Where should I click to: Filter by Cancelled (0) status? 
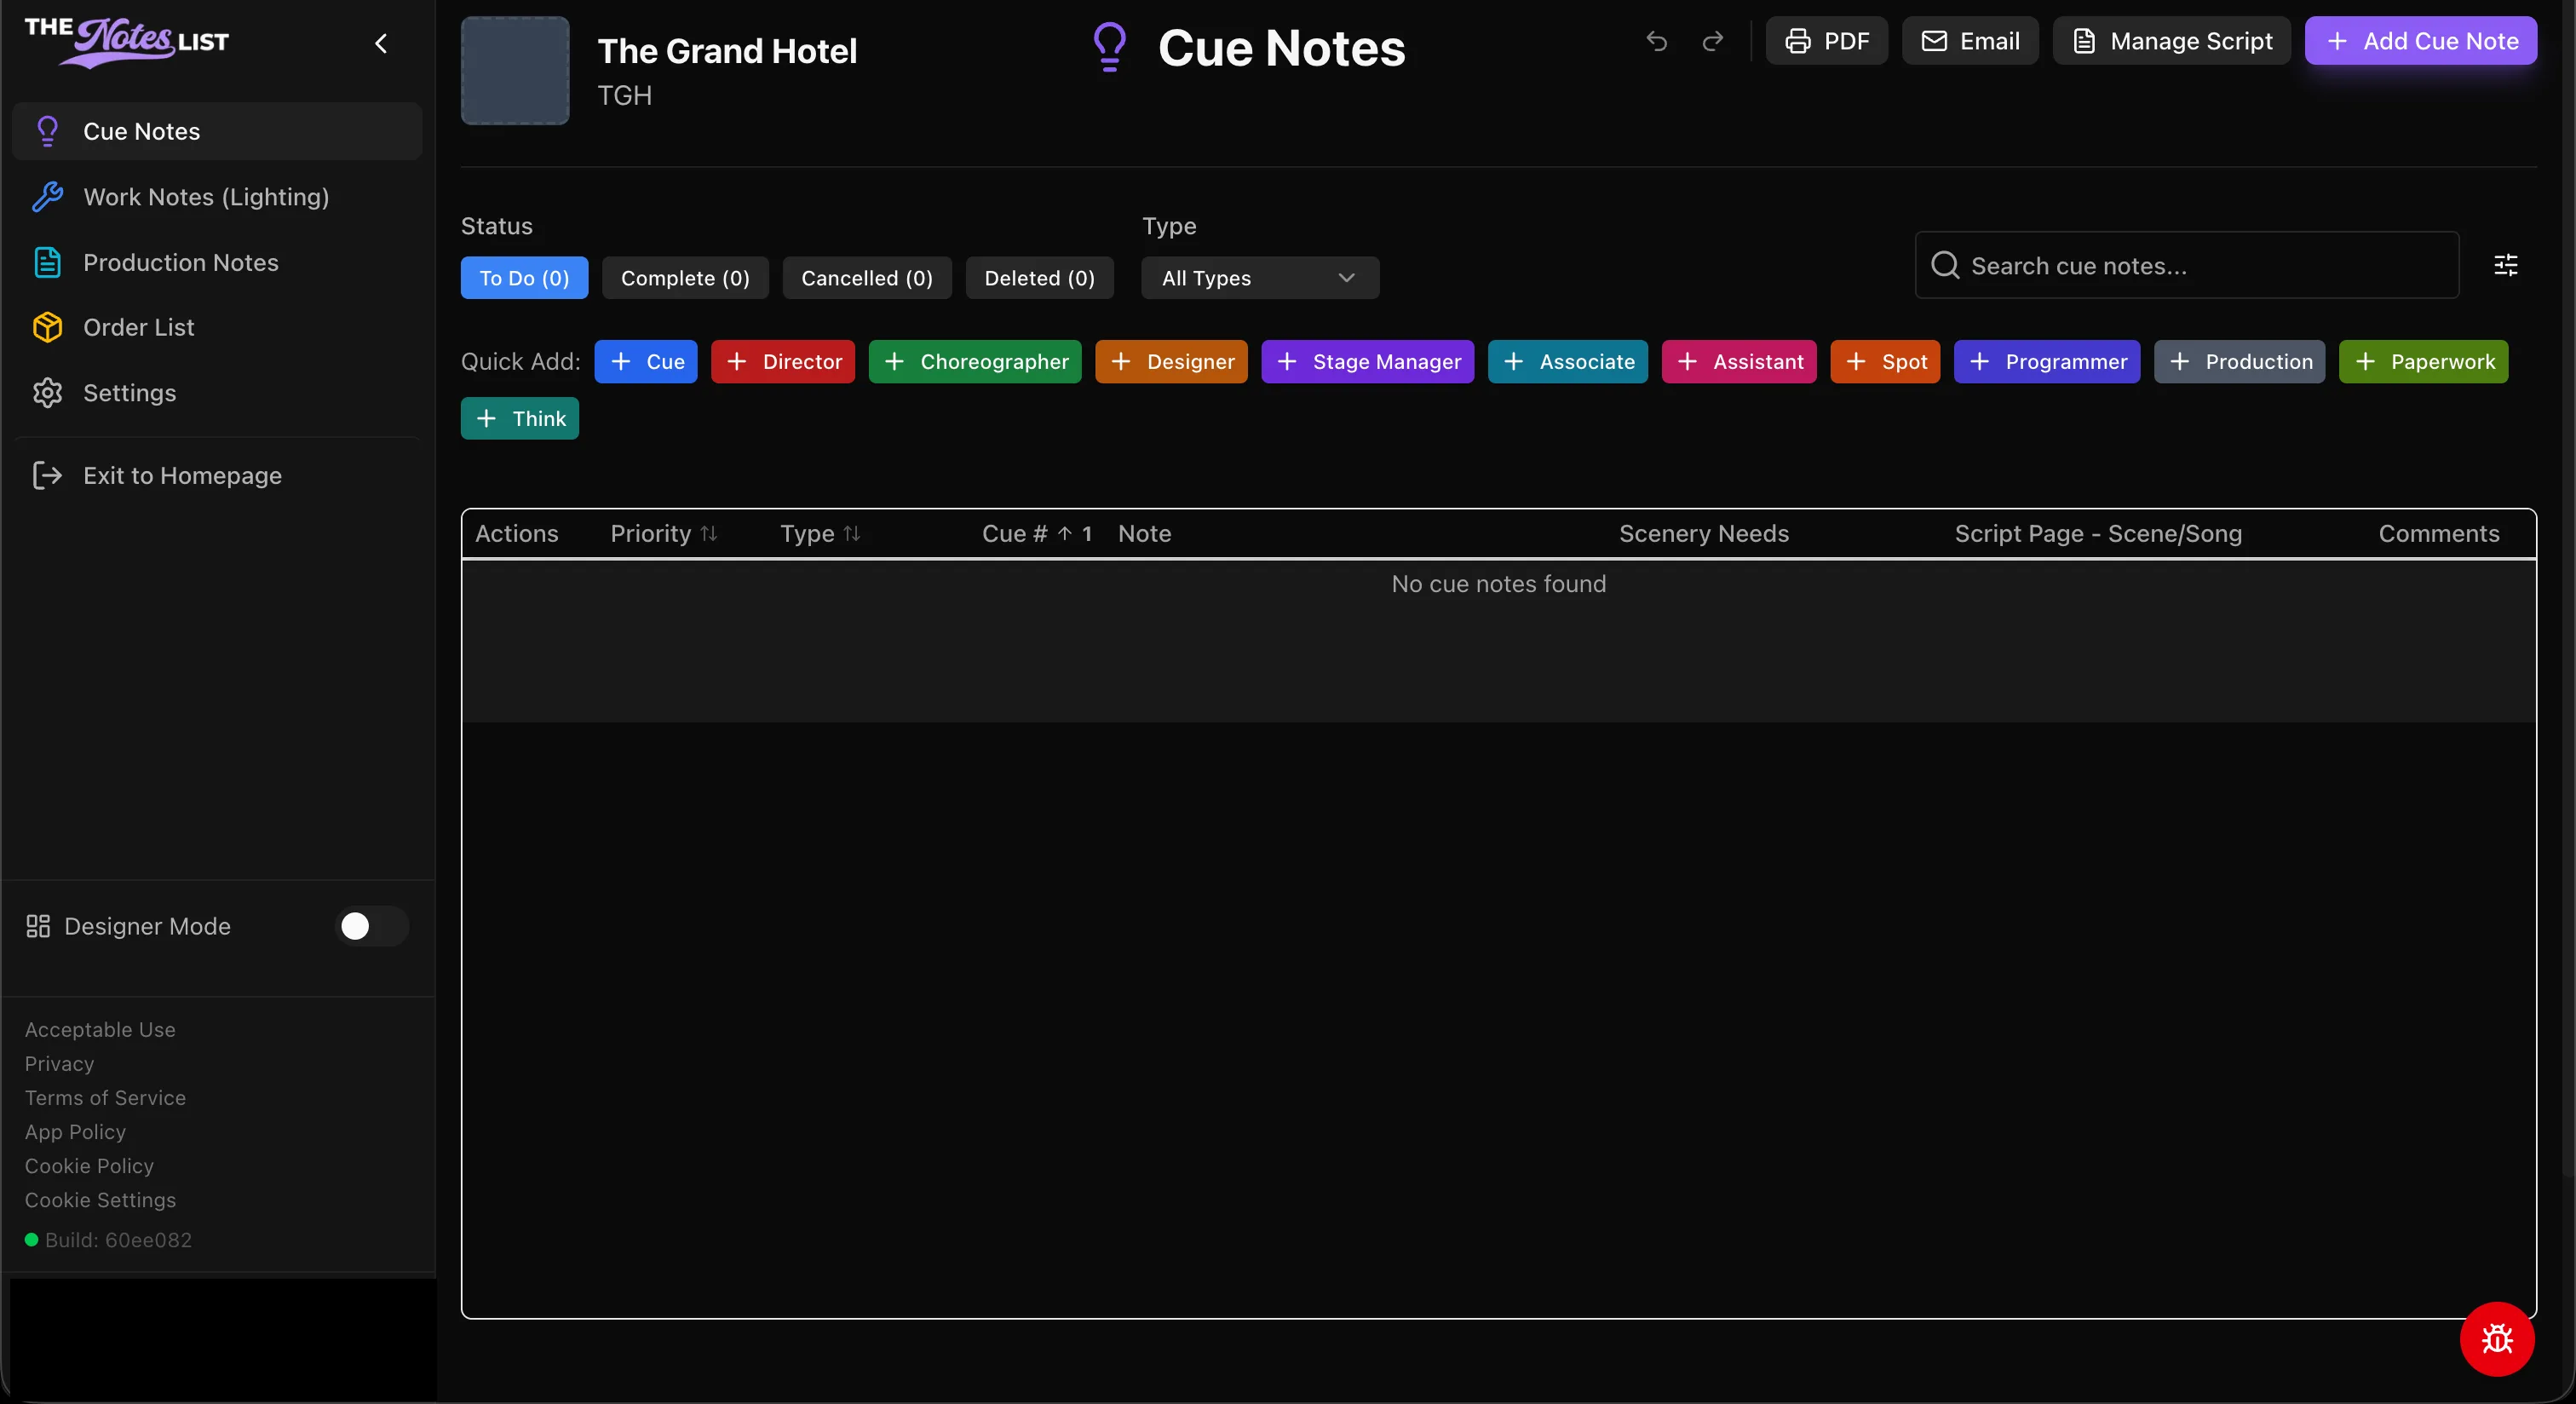[867, 278]
